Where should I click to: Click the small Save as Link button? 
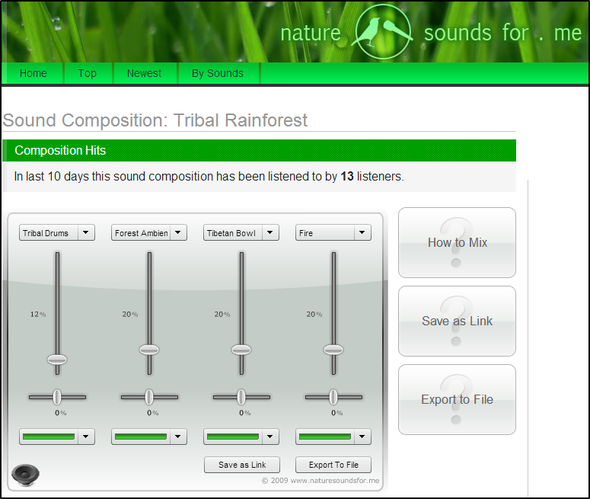click(x=242, y=465)
